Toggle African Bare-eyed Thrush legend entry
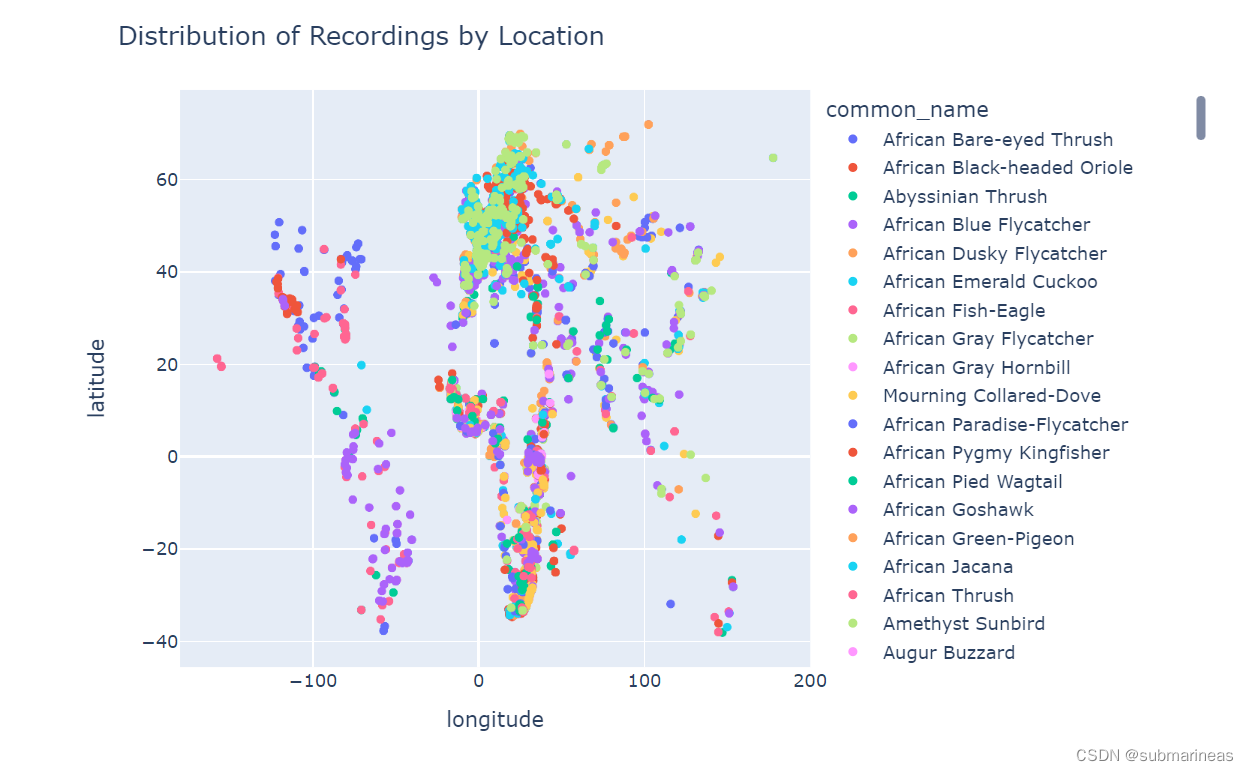This screenshot has height=771, width=1249. tap(980, 139)
